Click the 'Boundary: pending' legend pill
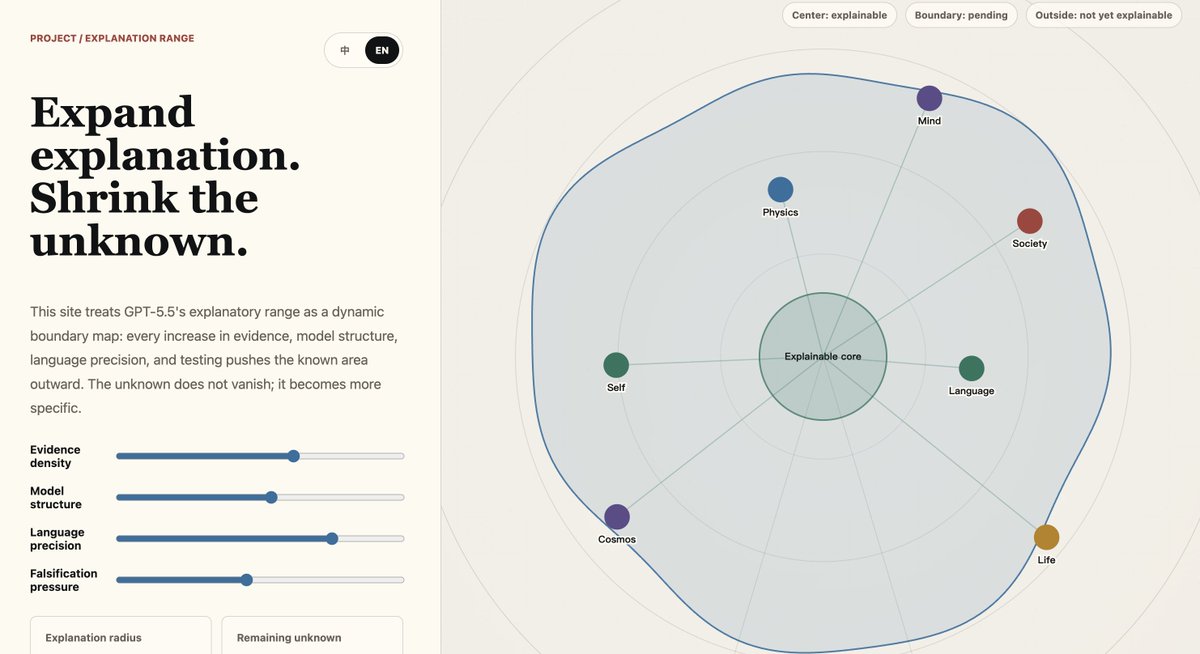Viewport: 1200px width, 654px height. point(961,15)
